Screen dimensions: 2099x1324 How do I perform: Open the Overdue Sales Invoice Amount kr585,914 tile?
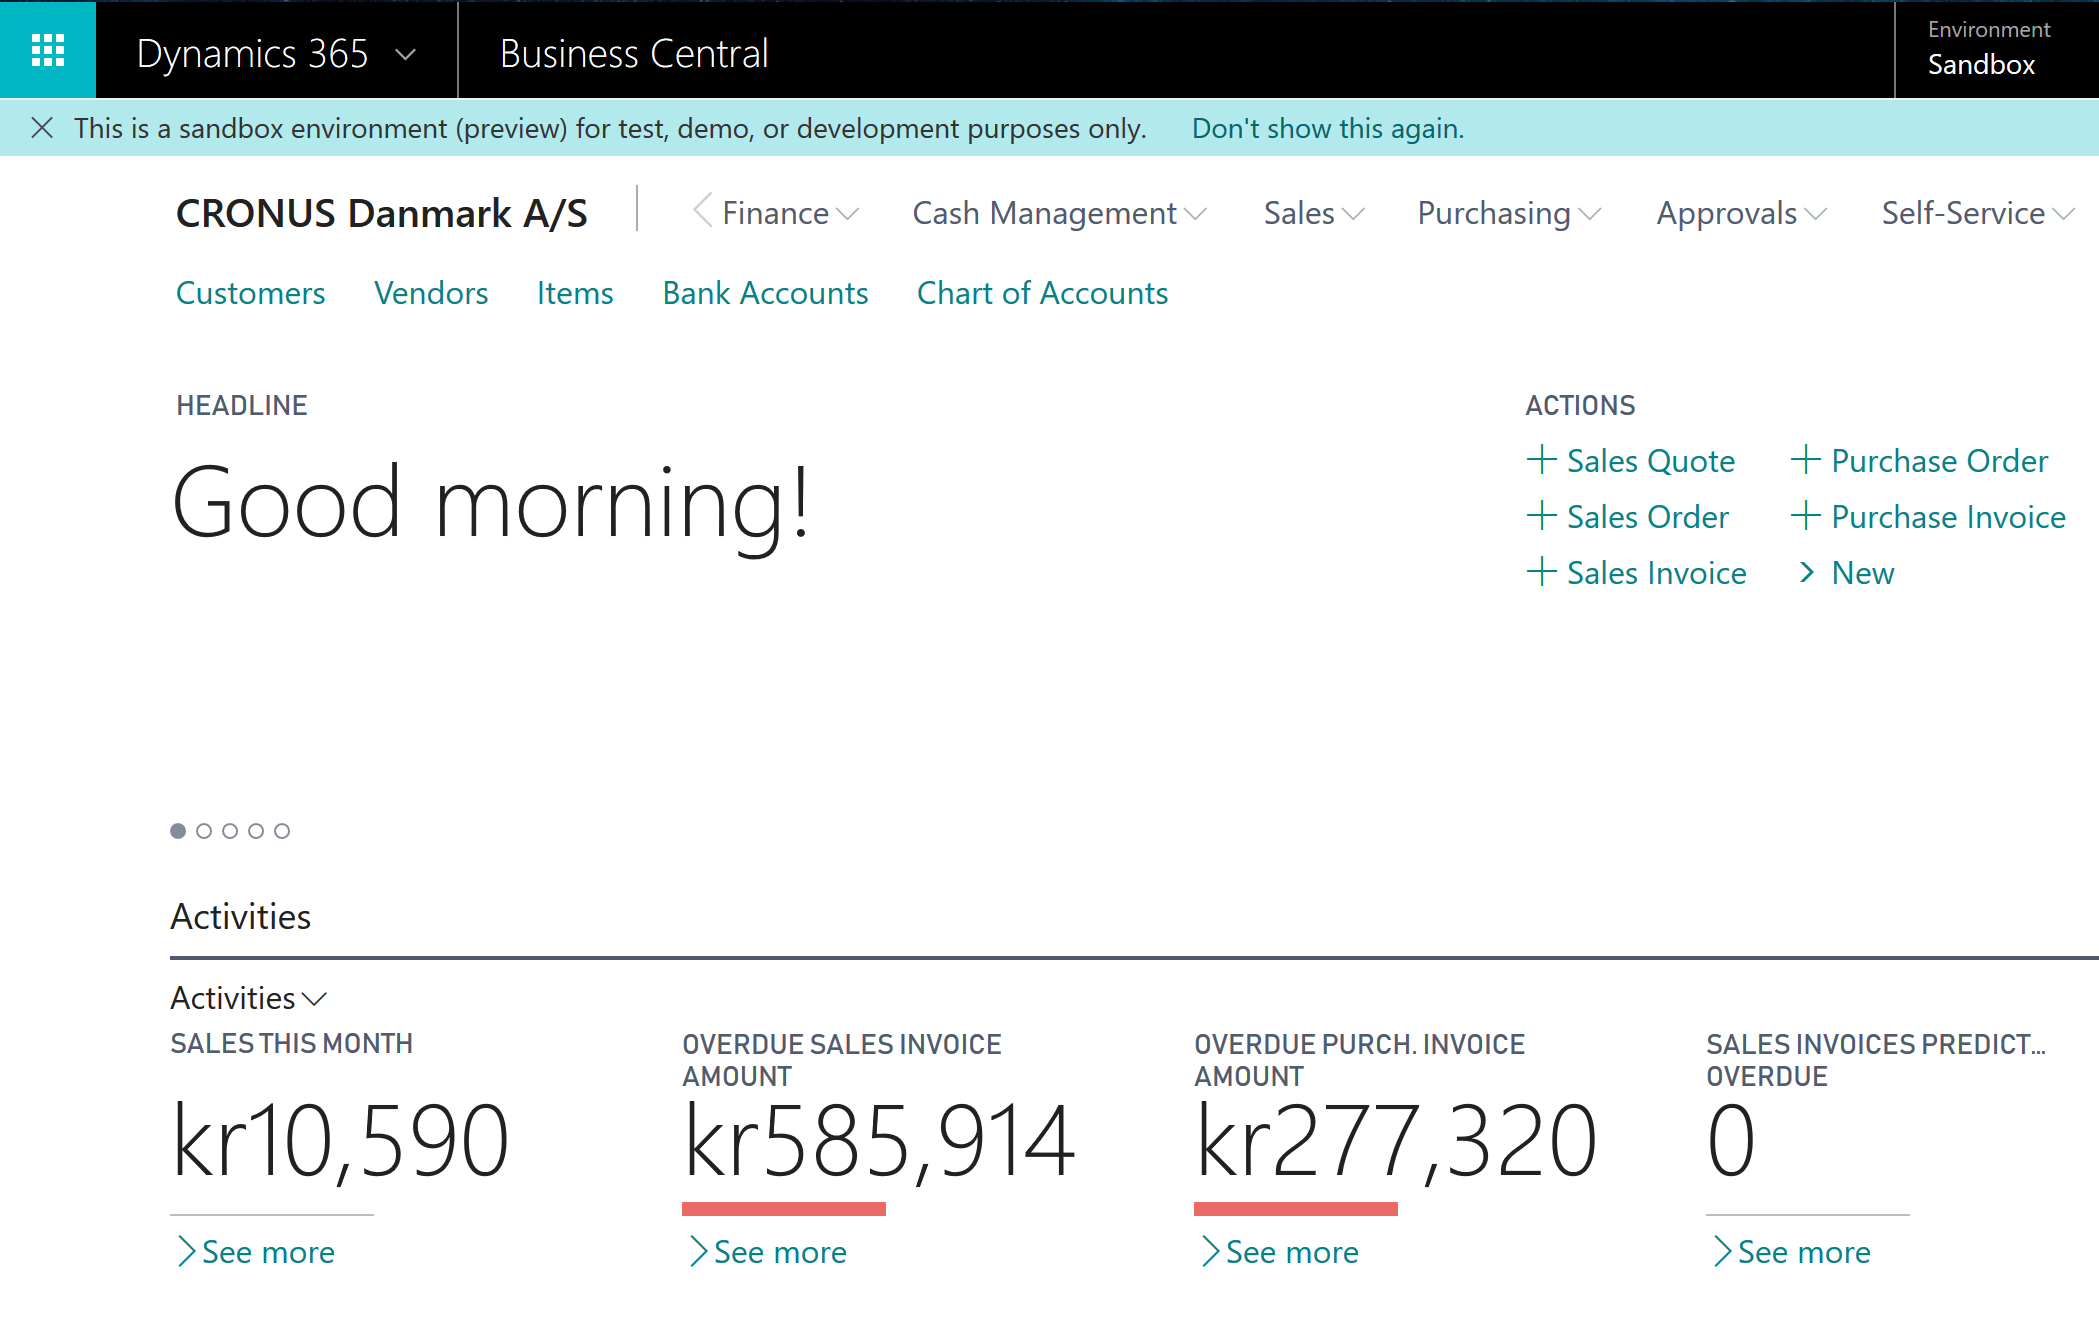pos(880,1140)
